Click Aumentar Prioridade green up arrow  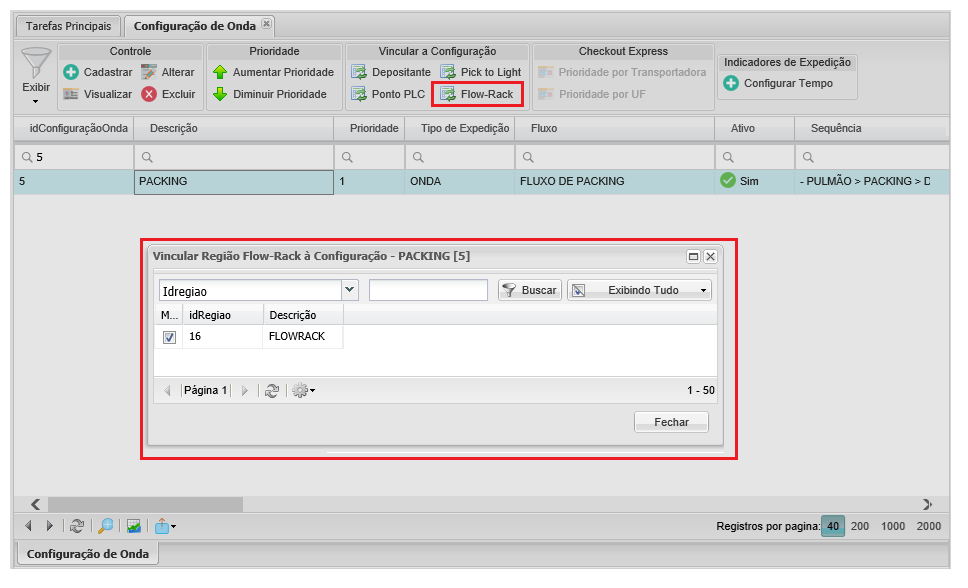tap(273, 72)
